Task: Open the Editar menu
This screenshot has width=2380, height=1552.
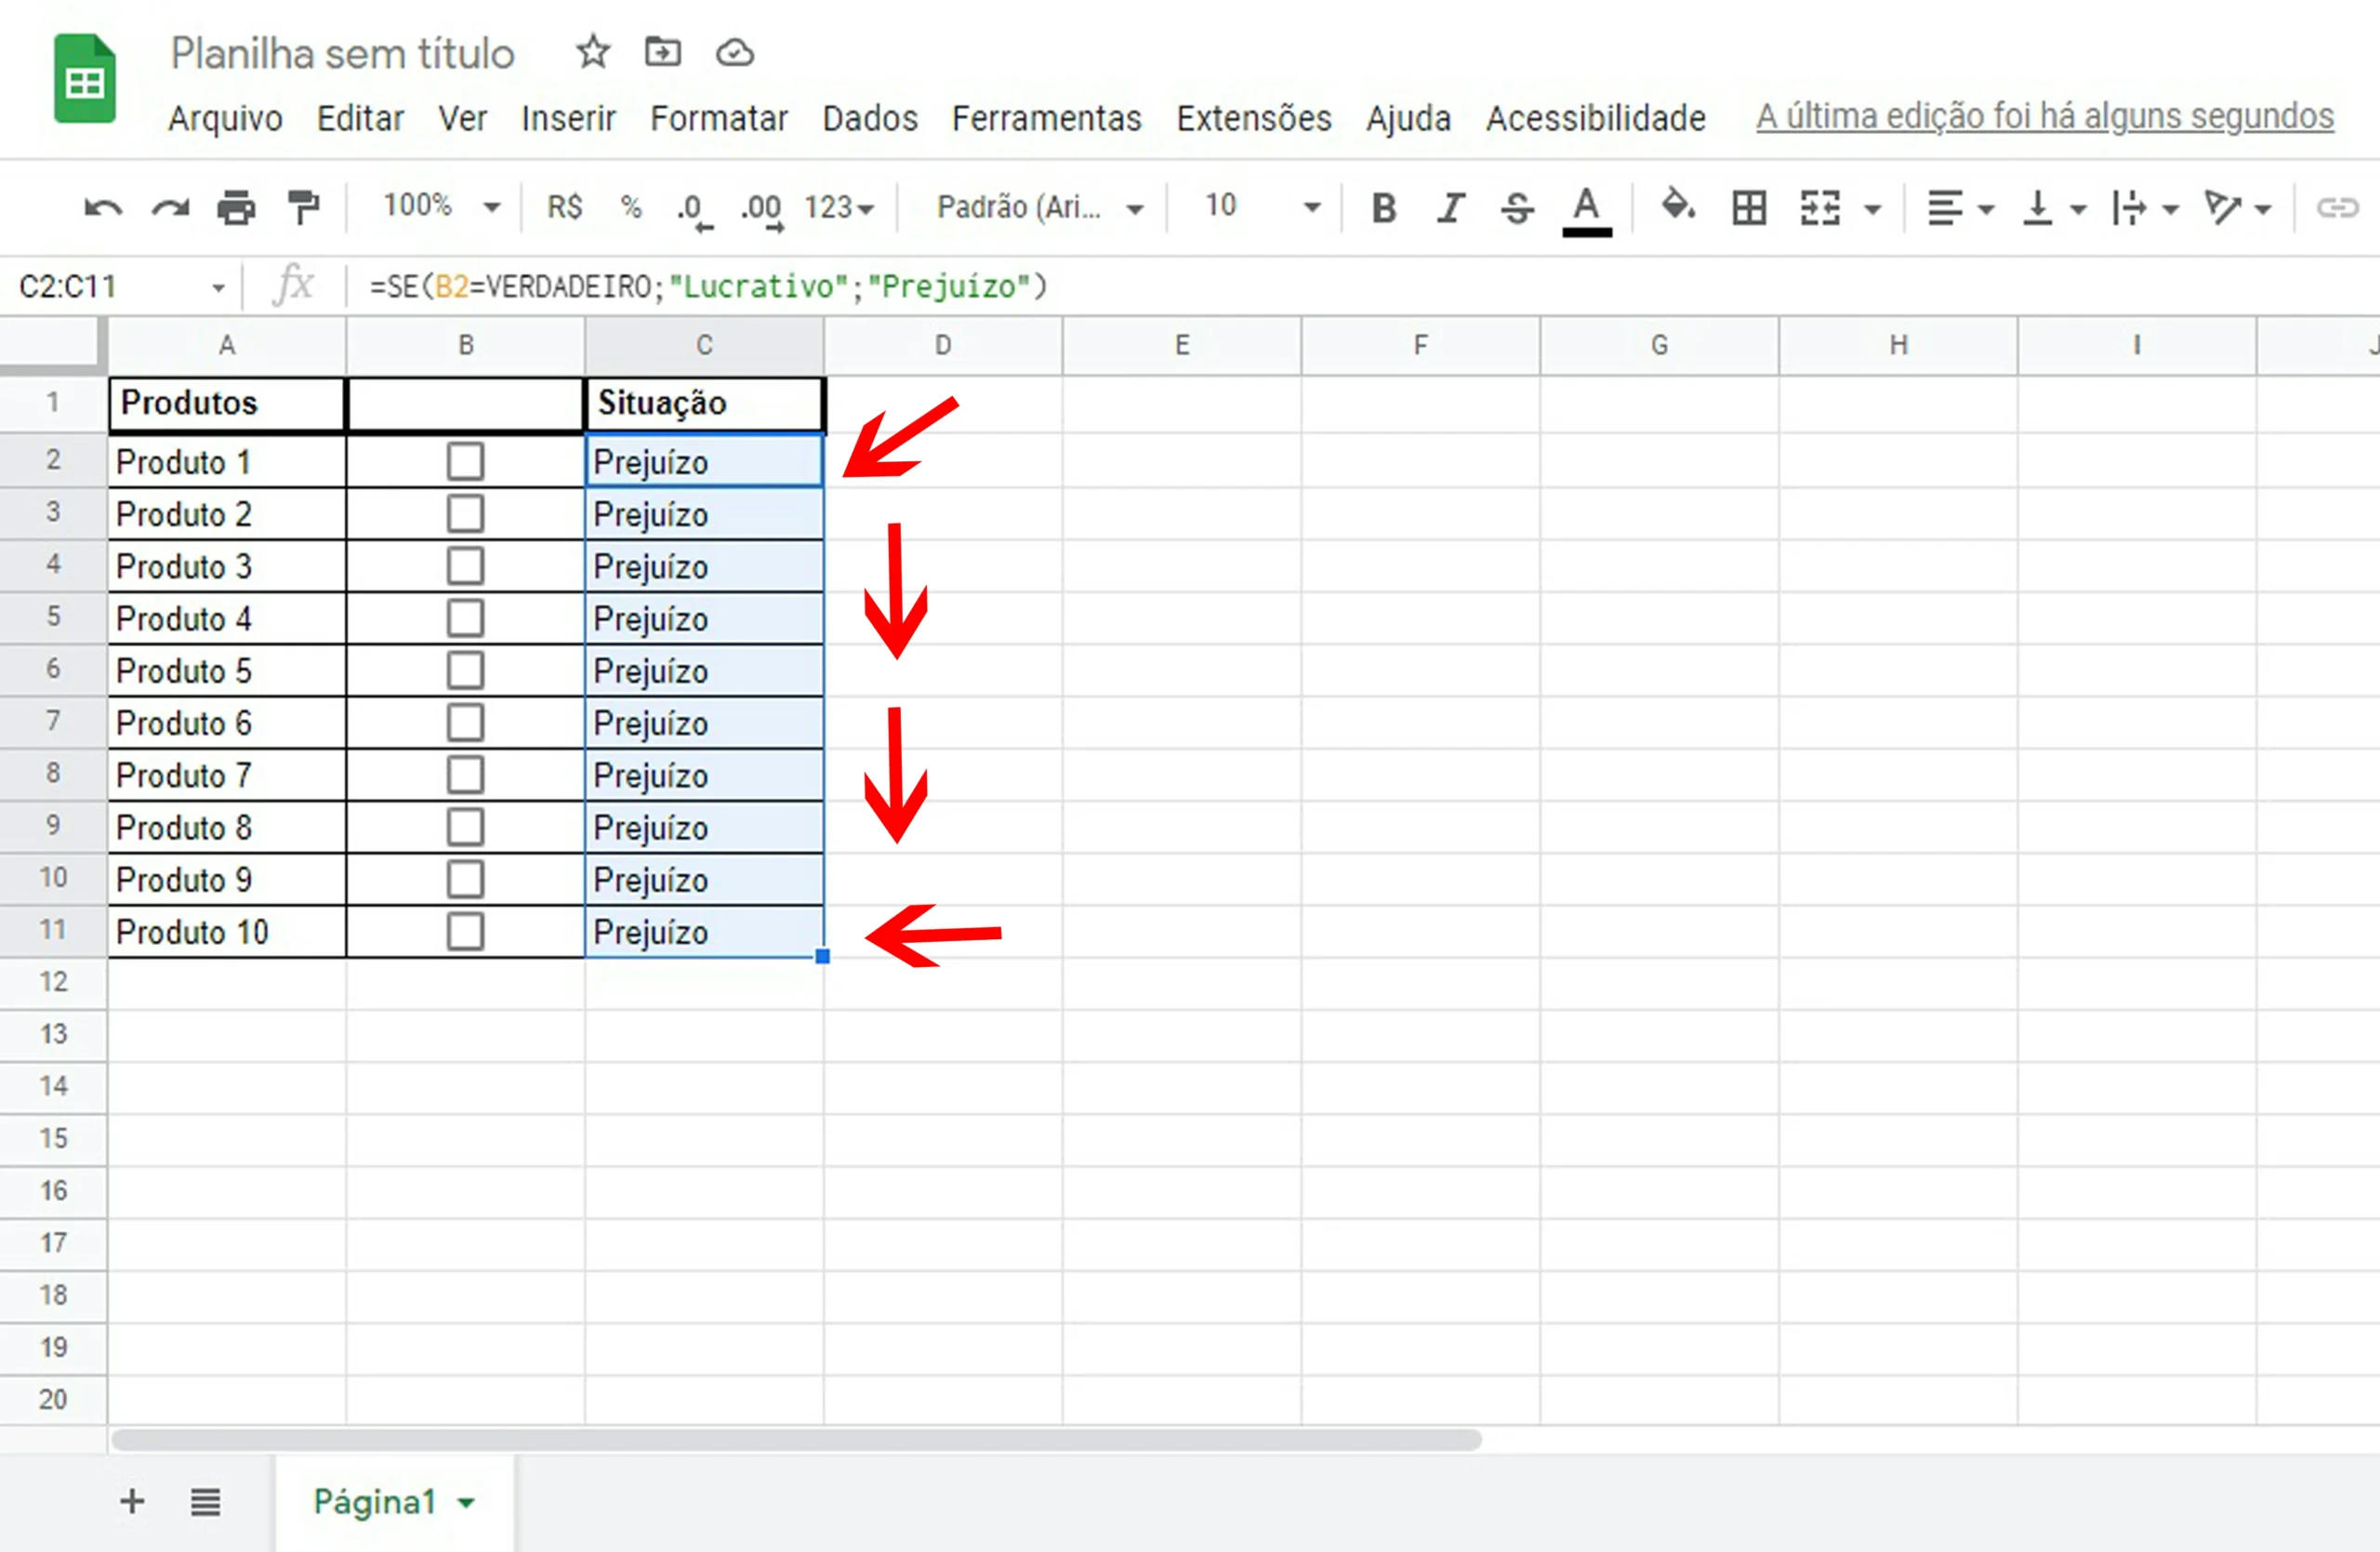Action: point(360,118)
